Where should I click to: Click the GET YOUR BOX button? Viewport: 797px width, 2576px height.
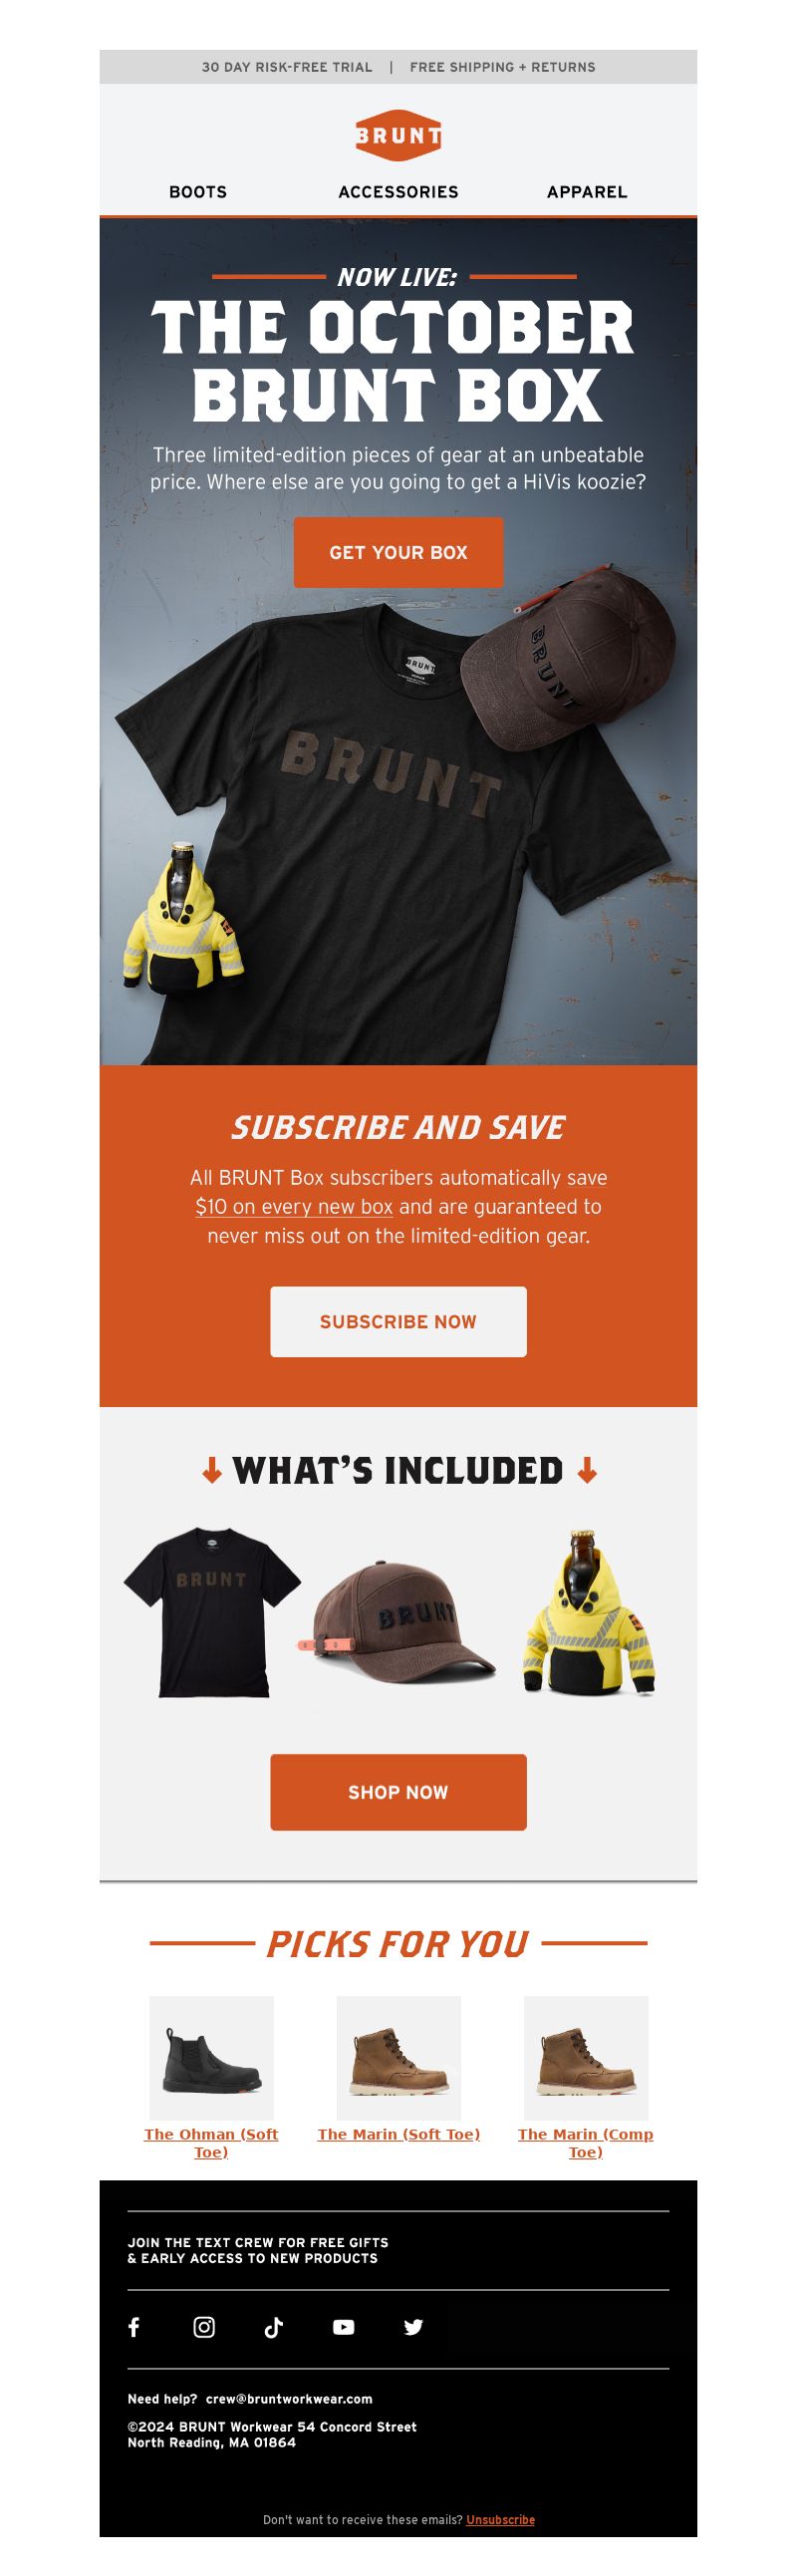(x=398, y=552)
